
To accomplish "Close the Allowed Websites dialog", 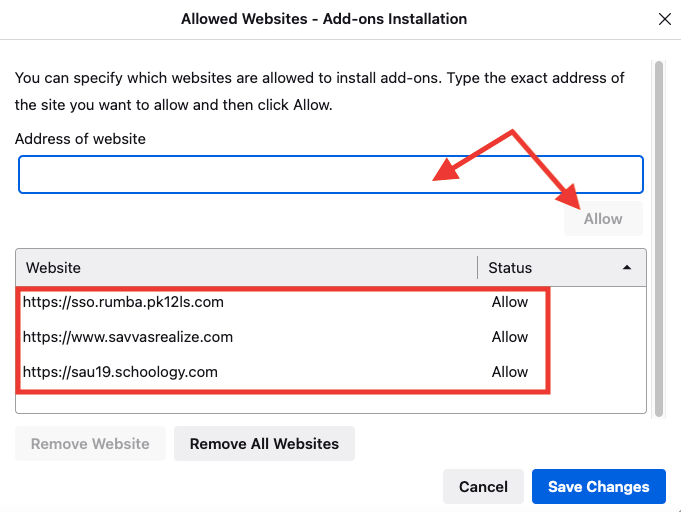I will coord(664,19).
